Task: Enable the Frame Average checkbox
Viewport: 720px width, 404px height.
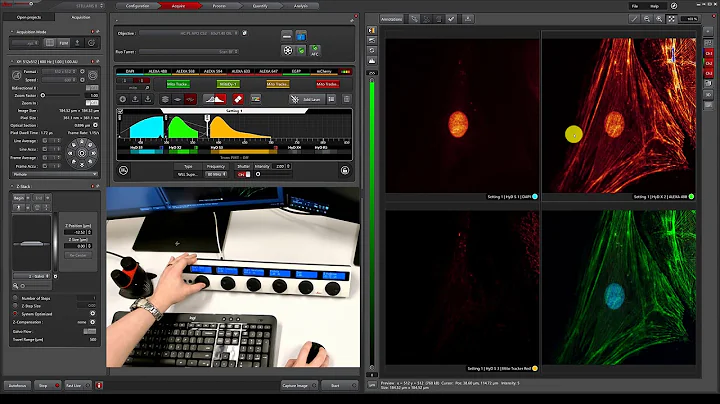Action: (x=45, y=157)
